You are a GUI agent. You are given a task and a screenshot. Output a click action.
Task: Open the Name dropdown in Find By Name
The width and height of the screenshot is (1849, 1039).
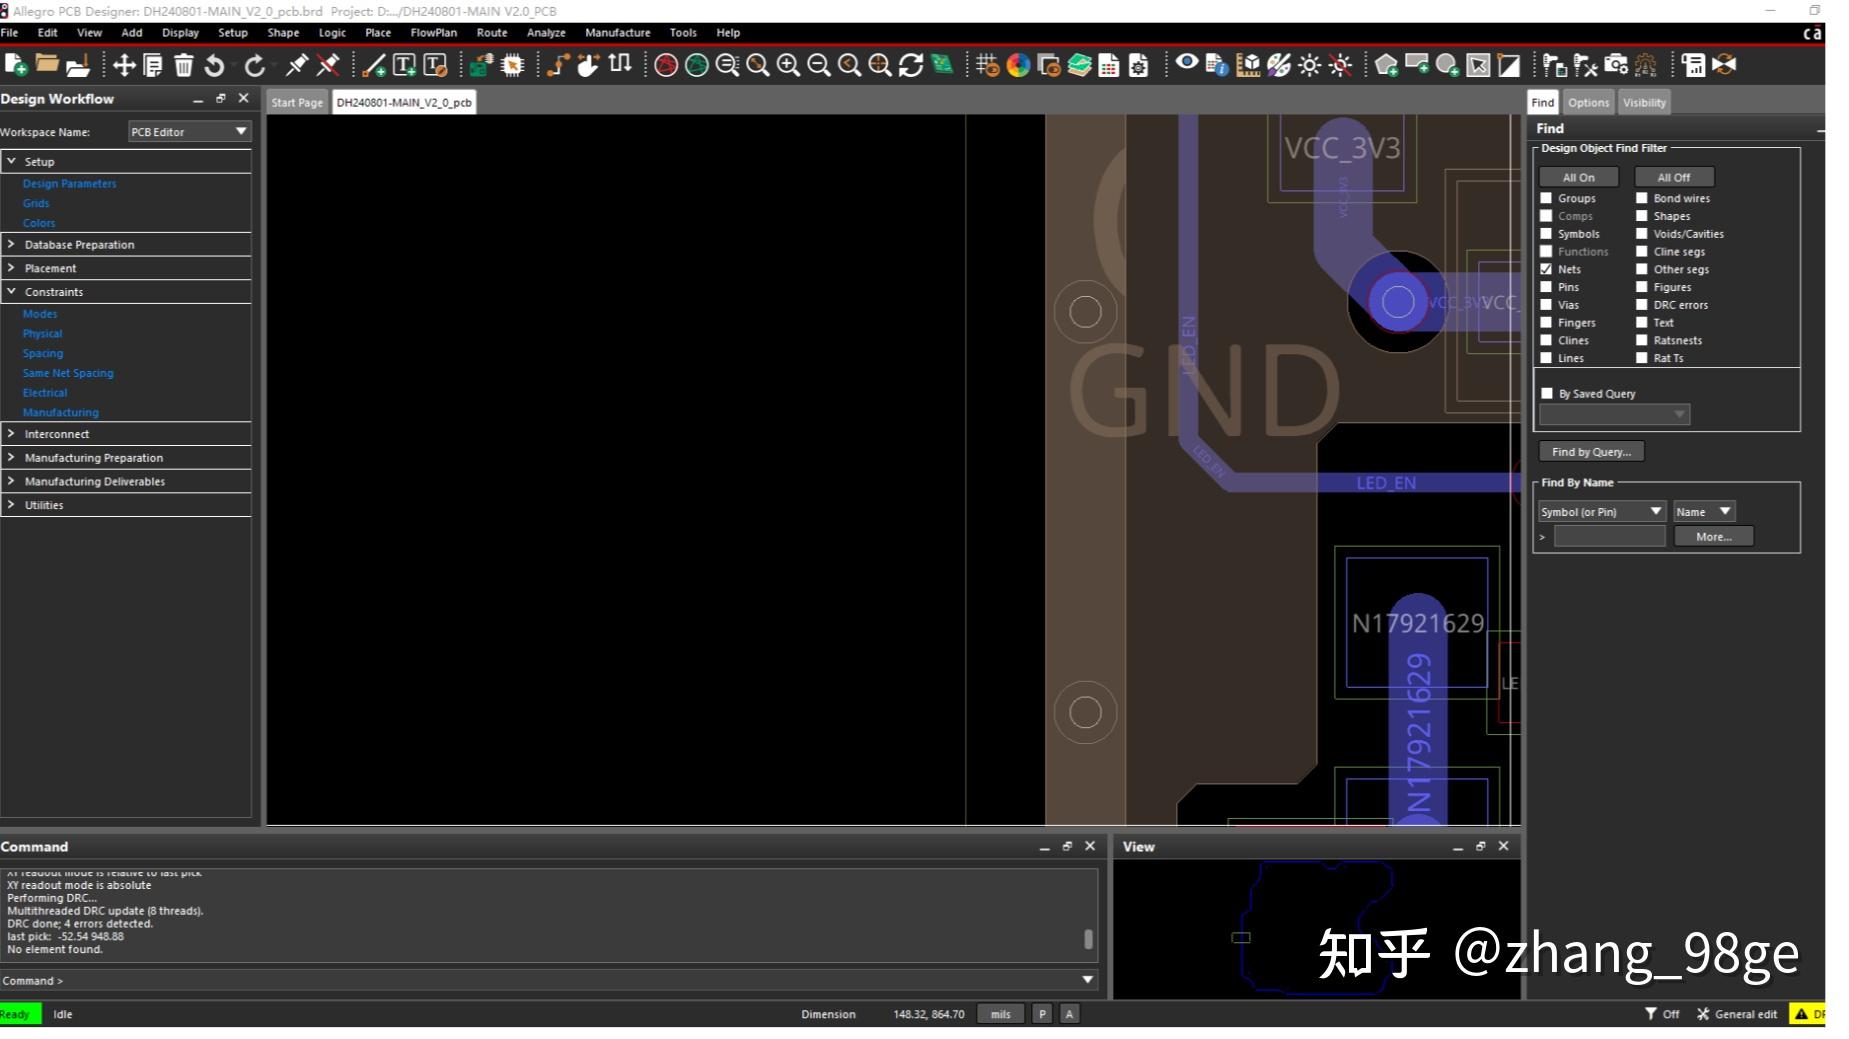pyautogui.click(x=1704, y=512)
